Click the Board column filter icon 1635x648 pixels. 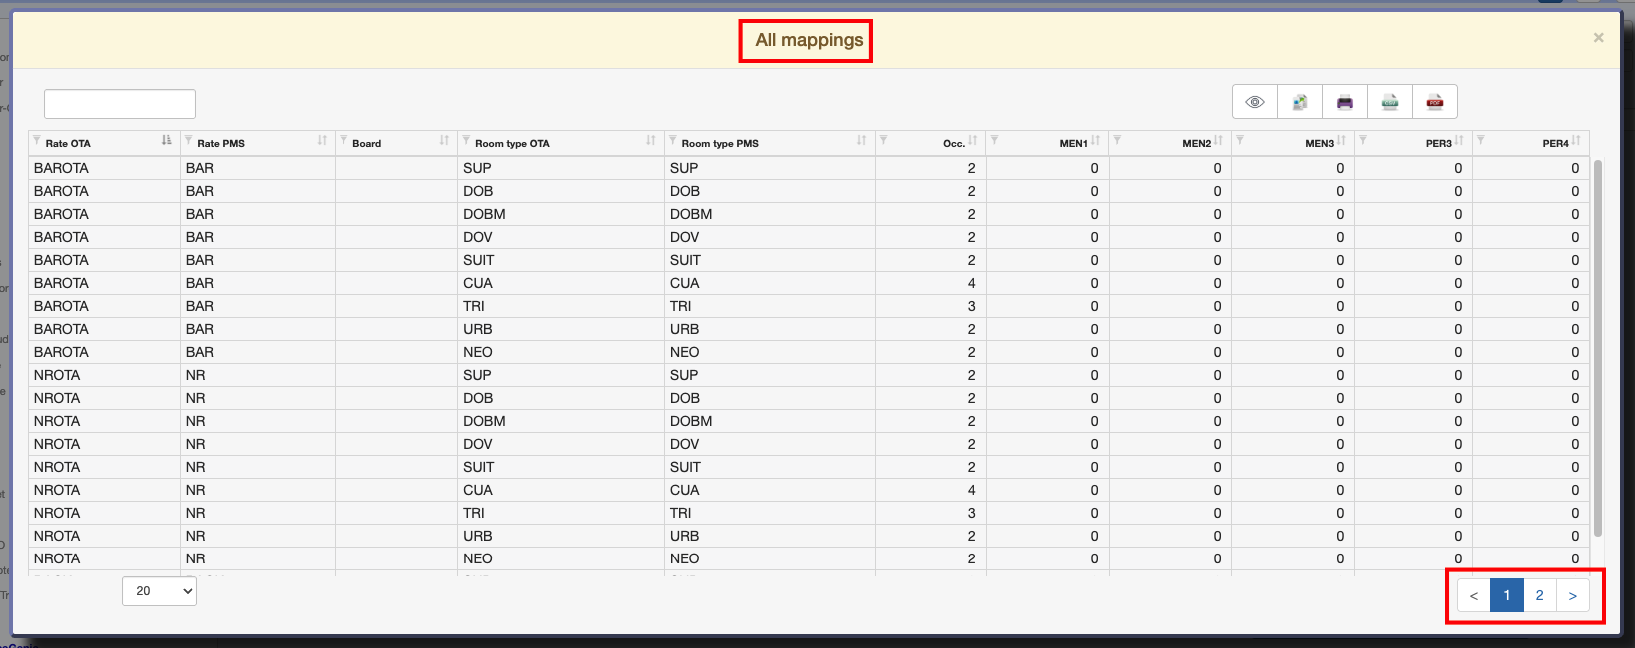(344, 141)
